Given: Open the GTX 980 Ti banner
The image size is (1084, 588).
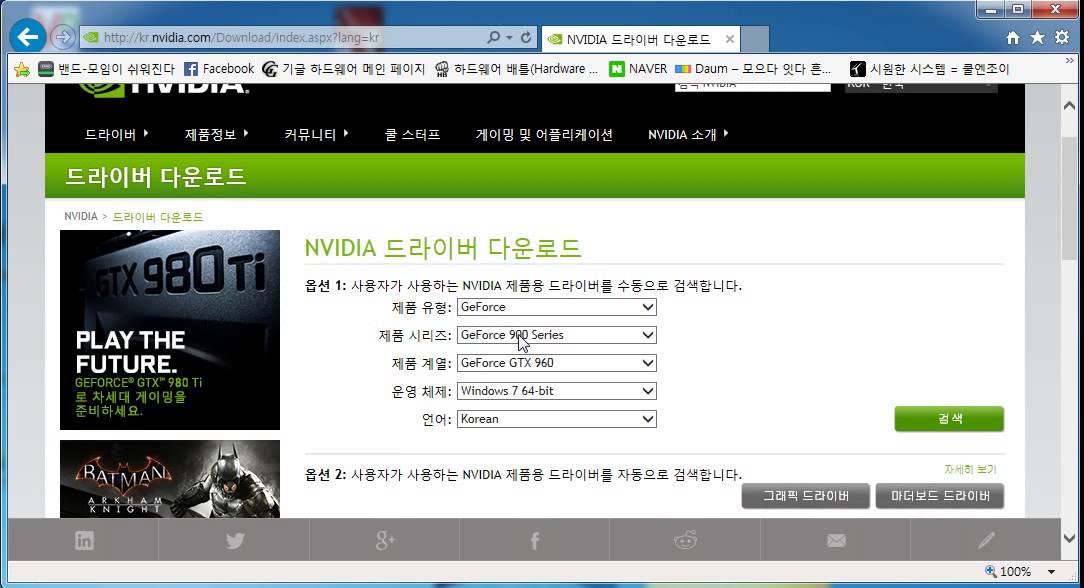Looking at the screenshot, I should [170, 330].
